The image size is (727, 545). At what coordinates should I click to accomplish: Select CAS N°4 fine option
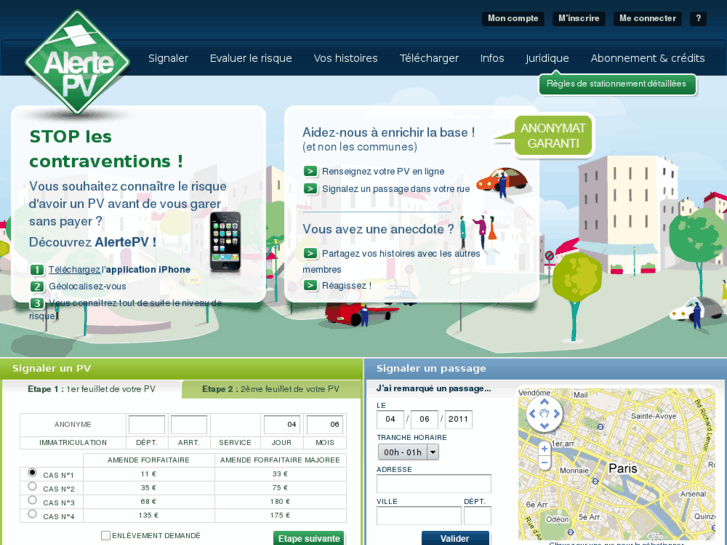coord(32,514)
